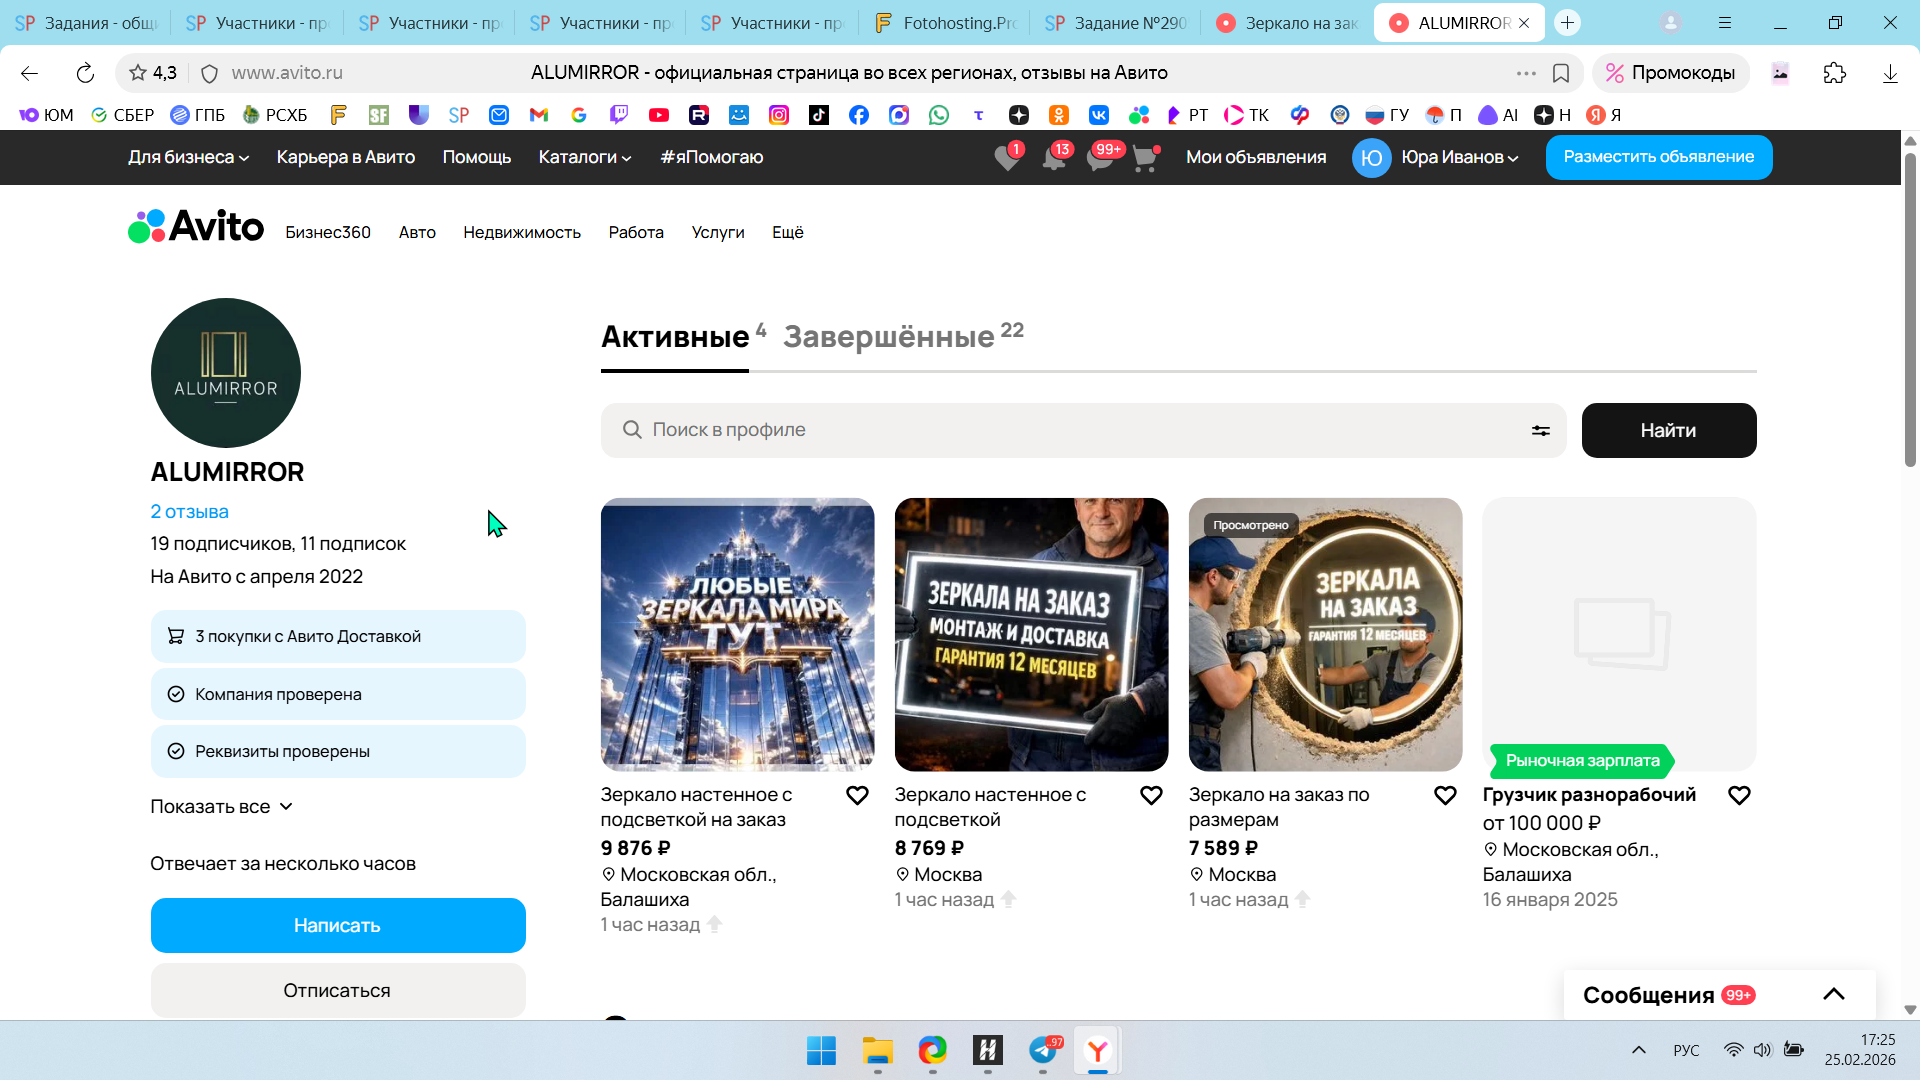The height and width of the screenshot is (1080, 1920).
Task: Favorite the 8 769 ₽ mirror listing
Action: coord(1151,796)
